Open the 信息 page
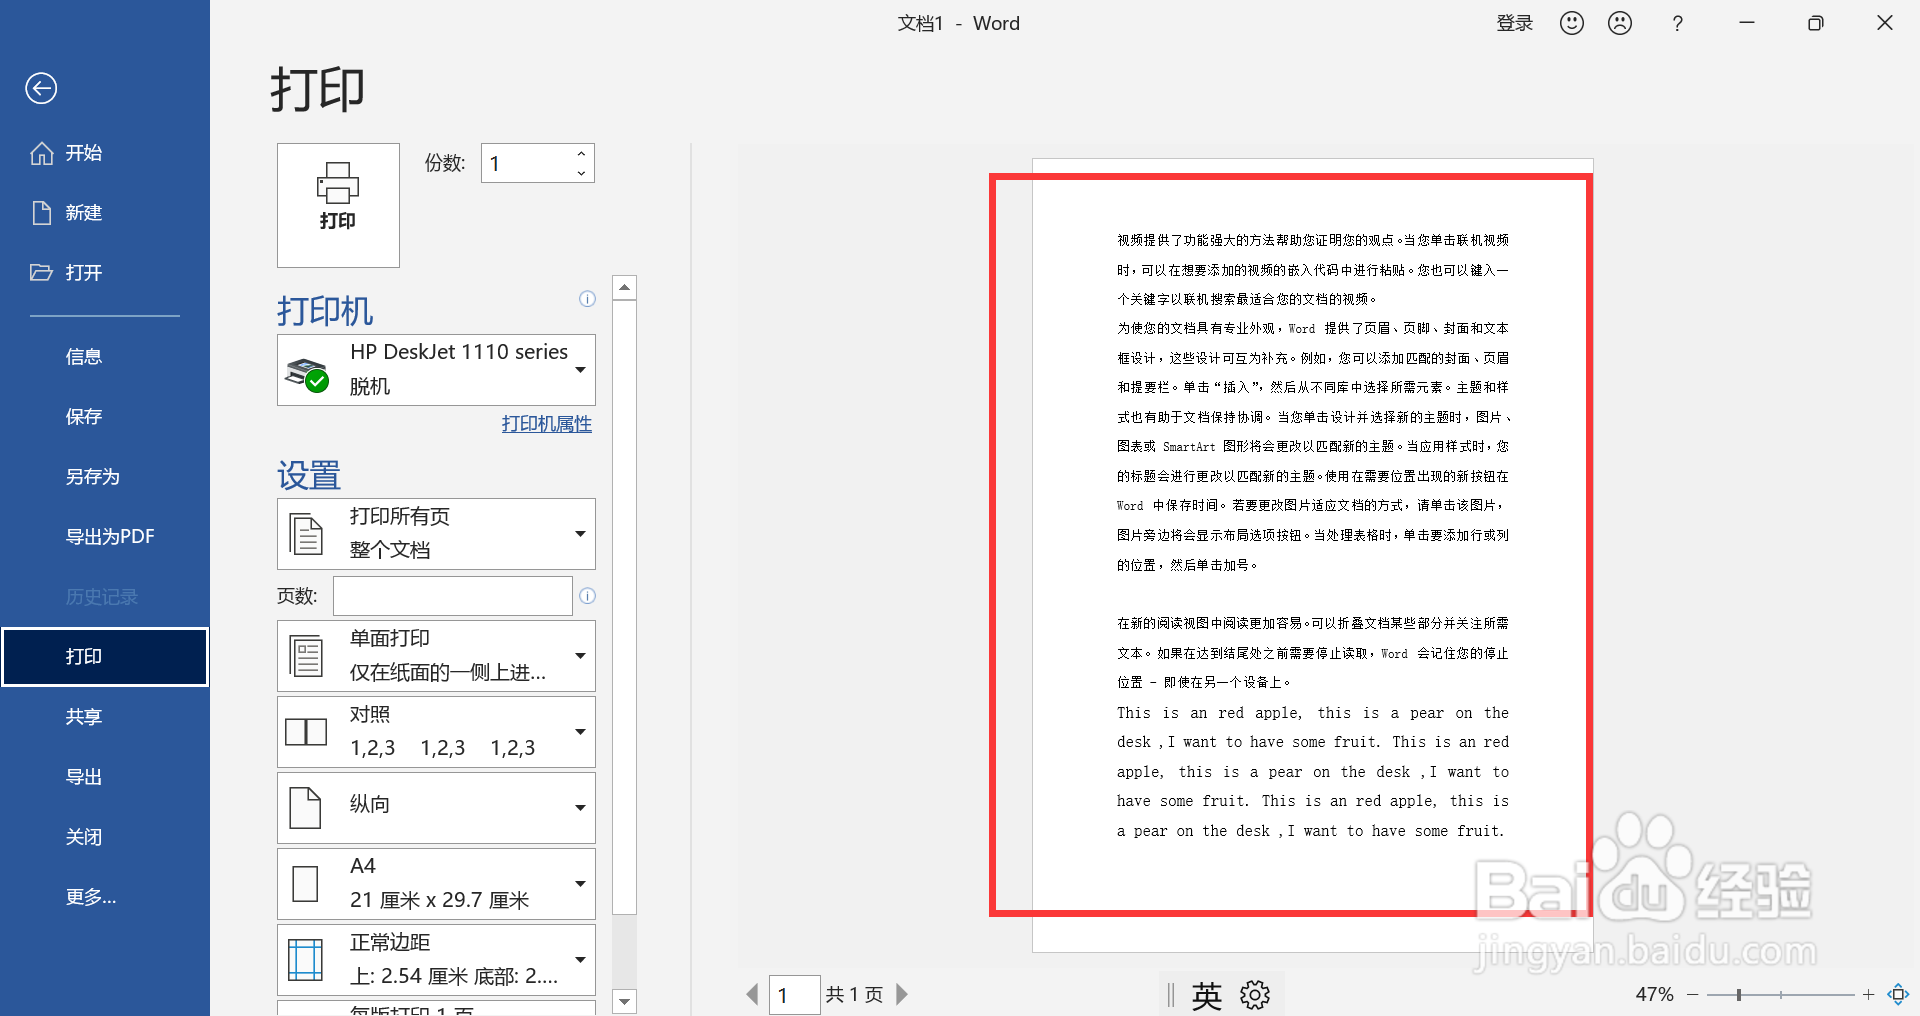The height and width of the screenshot is (1016, 1920). coord(84,357)
